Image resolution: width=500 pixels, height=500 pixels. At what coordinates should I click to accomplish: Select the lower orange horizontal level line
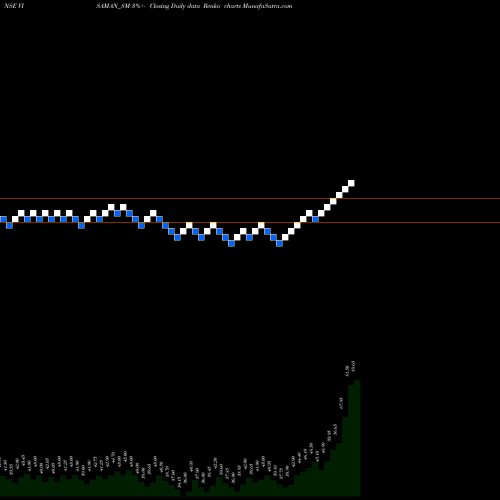click(250, 222)
